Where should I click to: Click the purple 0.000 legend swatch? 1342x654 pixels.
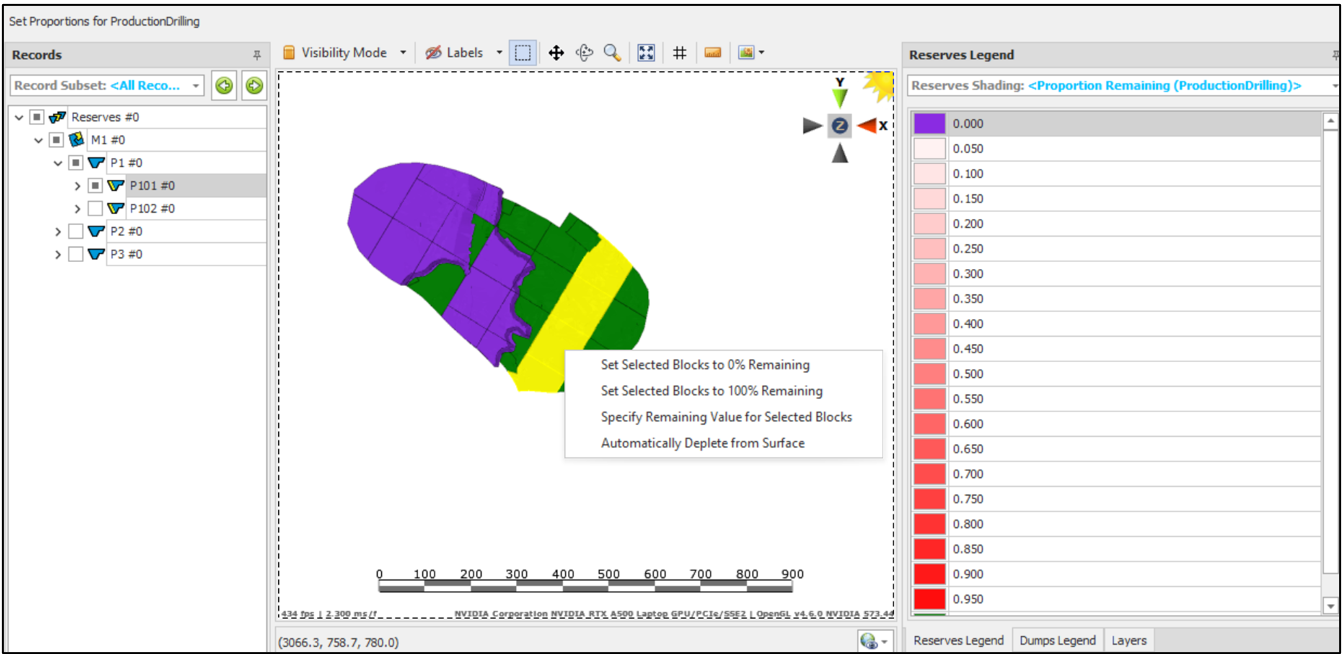click(x=929, y=124)
